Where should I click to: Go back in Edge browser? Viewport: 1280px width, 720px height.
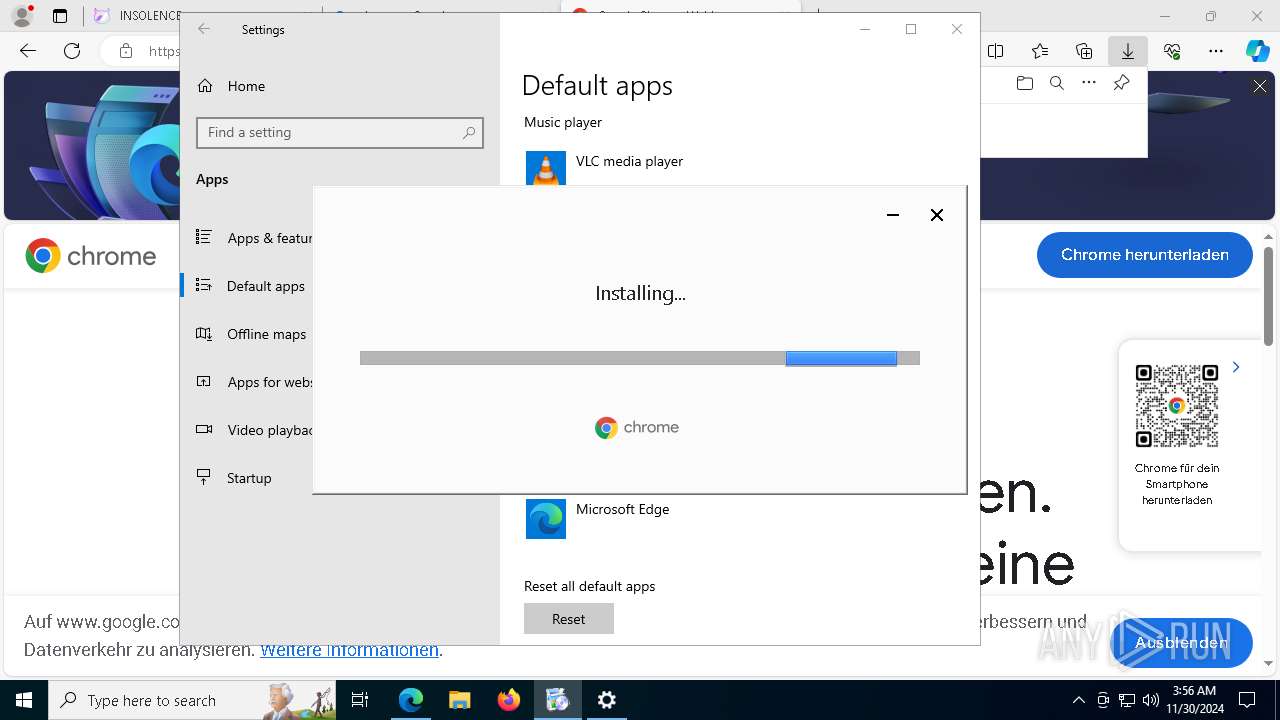click(x=28, y=51)
